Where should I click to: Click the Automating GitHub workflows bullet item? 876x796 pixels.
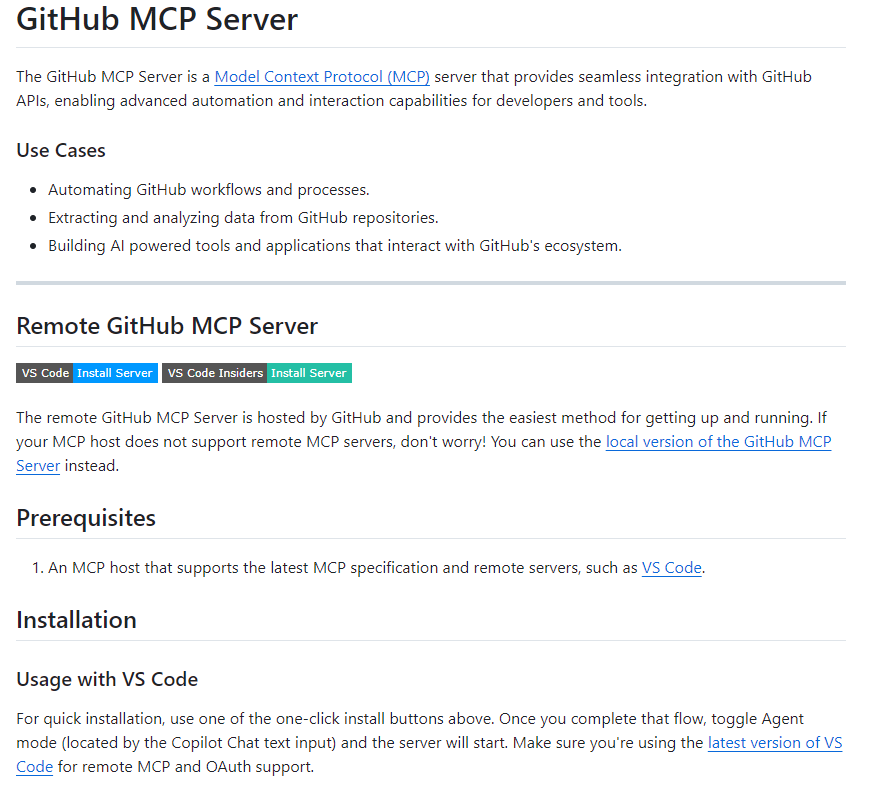pyautogui.click(x=208, y=190)
